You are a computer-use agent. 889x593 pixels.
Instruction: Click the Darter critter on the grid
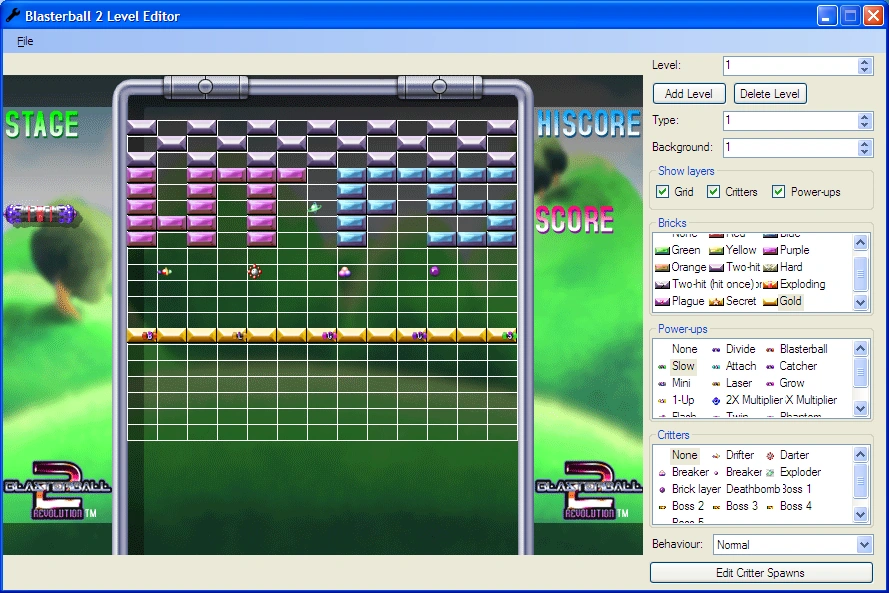(x=255, y=272)
